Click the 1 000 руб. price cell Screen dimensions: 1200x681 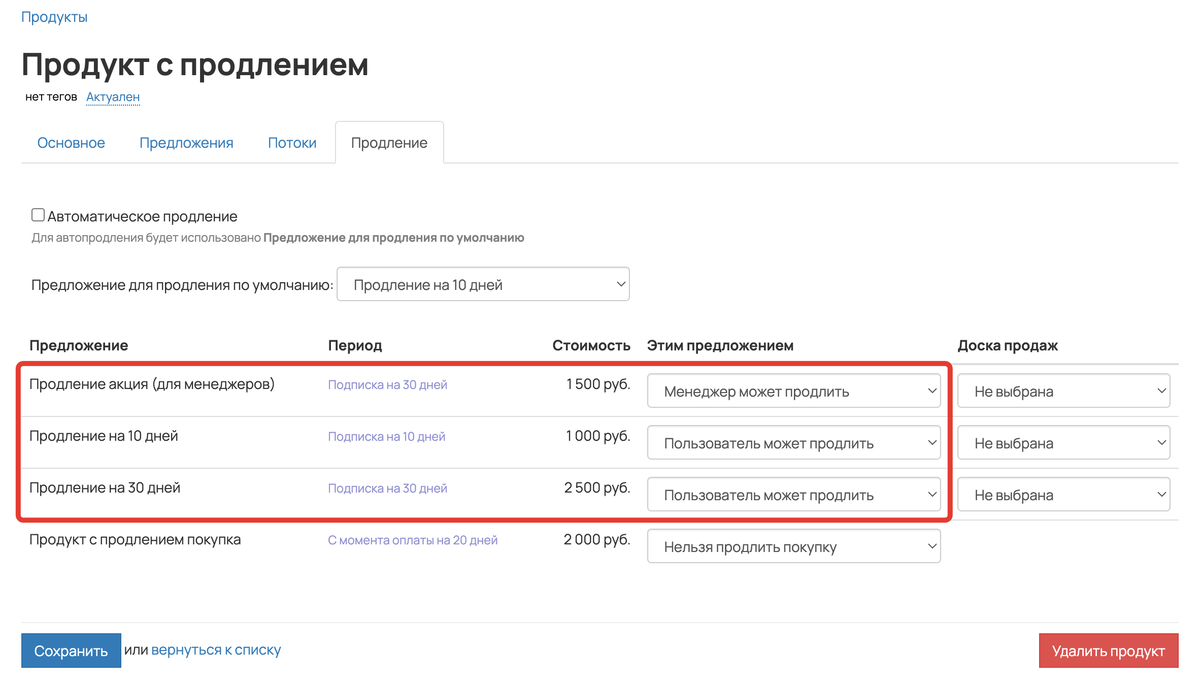point(598,436)
